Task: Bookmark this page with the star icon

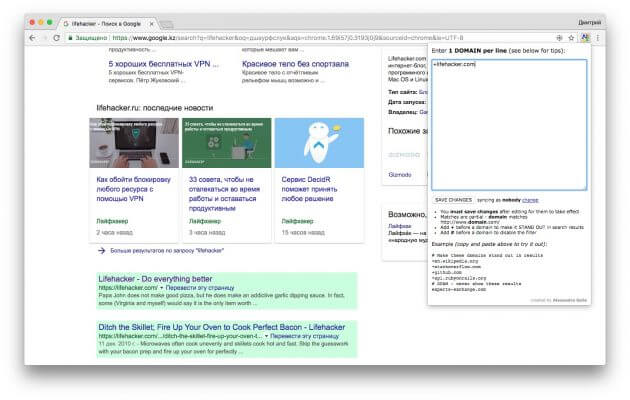Action: [571, 38]
